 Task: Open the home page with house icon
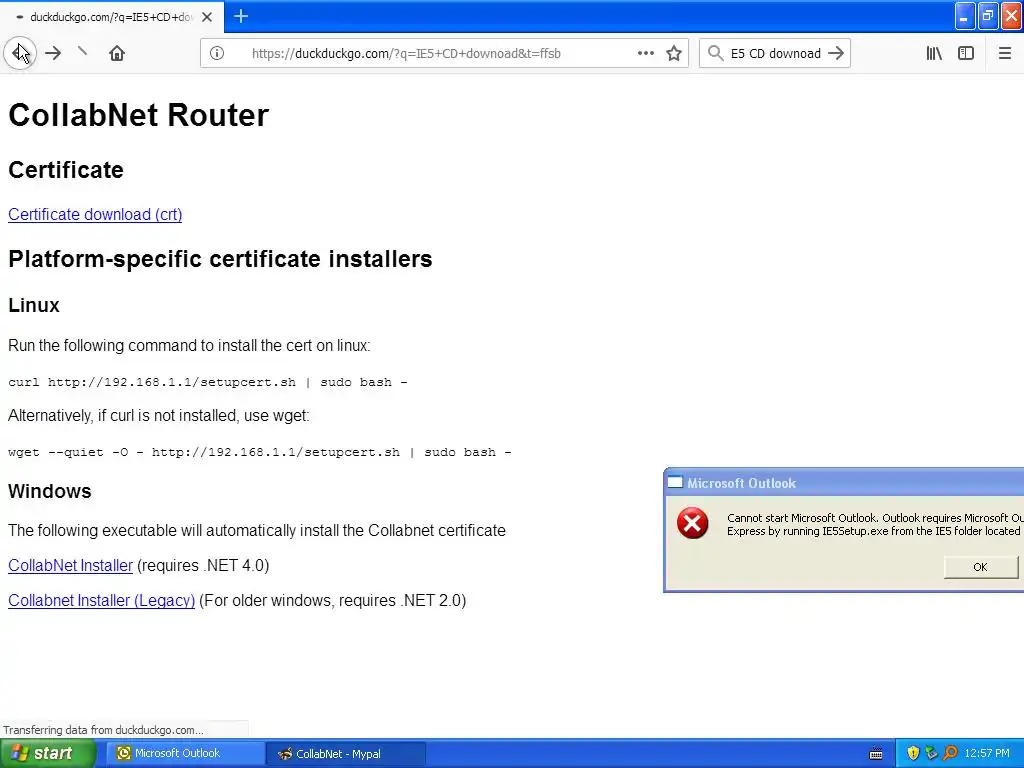click(x=117, y=53)
